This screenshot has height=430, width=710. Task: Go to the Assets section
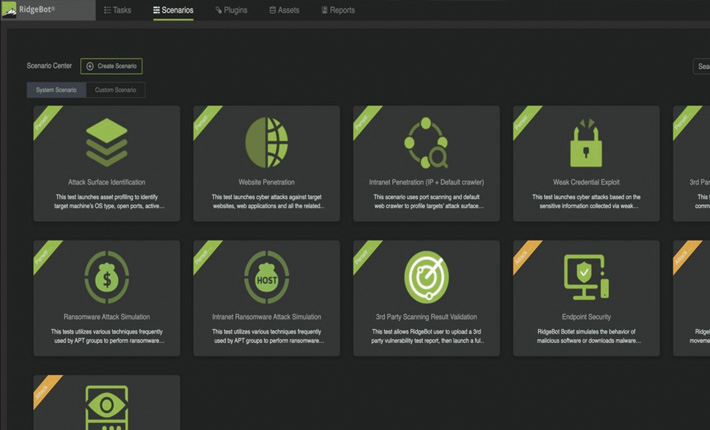point(285,10)
